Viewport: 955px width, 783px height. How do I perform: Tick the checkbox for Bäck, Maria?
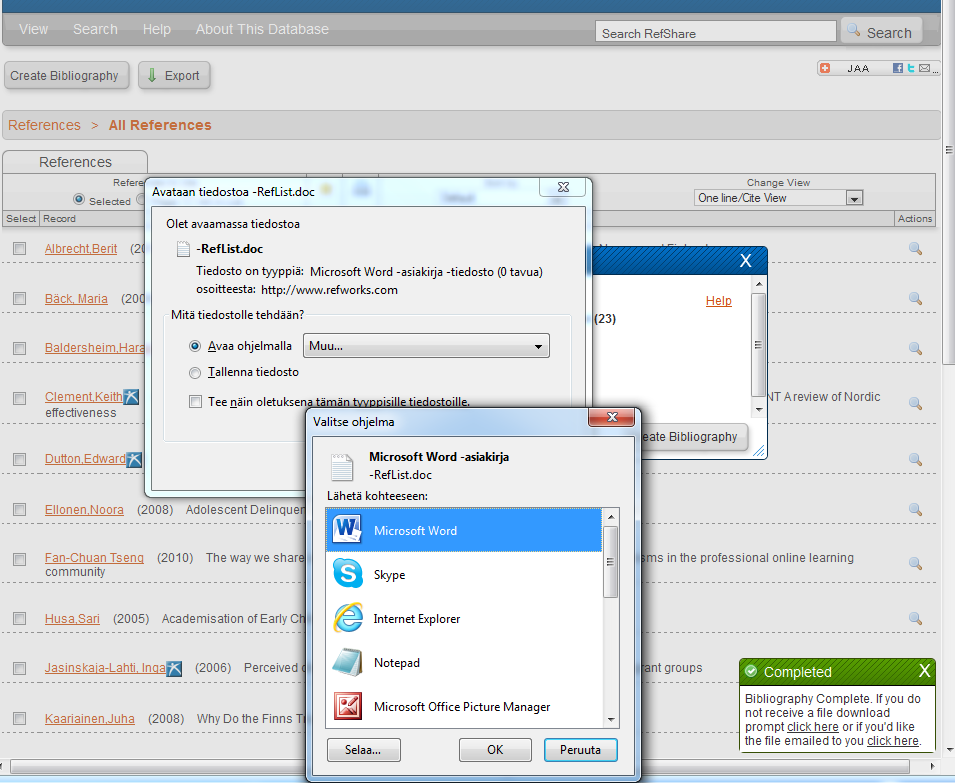(19, 298)
